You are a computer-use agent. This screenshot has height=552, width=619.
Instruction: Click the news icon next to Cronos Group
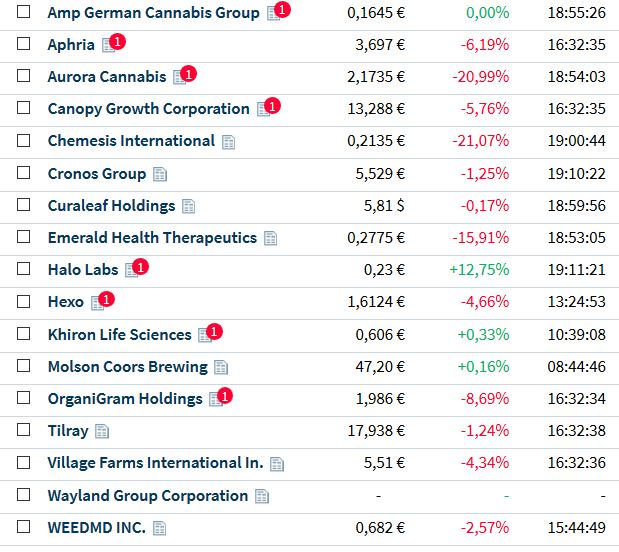click(160, 174)
